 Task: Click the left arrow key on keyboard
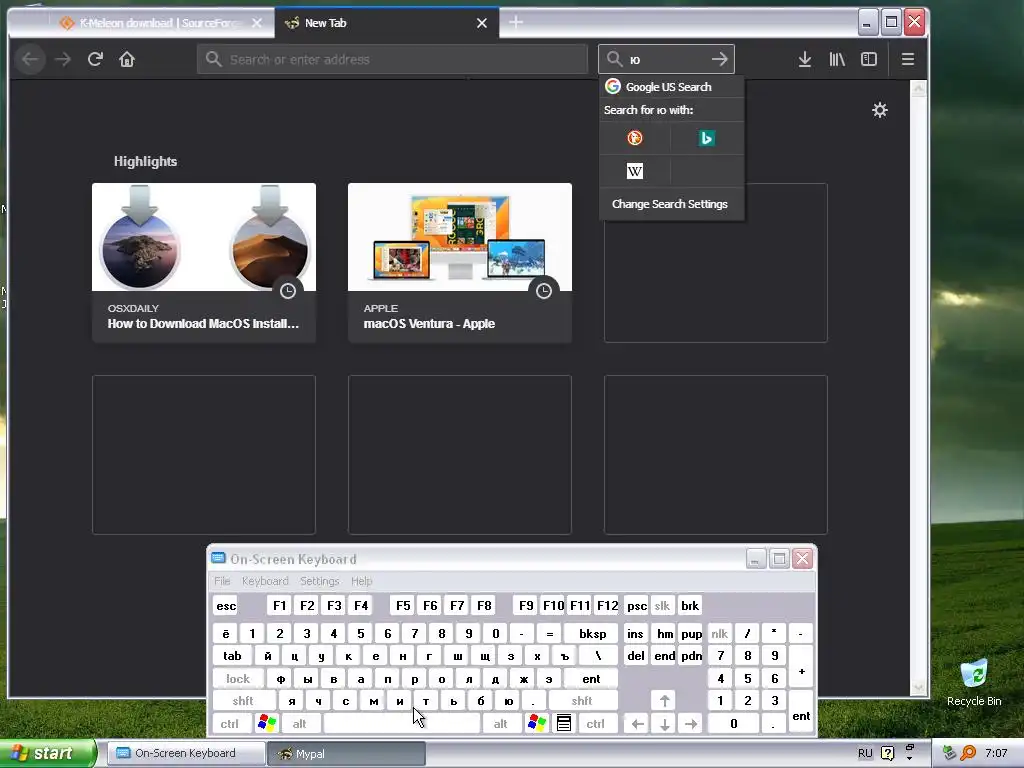click(638, 723)
